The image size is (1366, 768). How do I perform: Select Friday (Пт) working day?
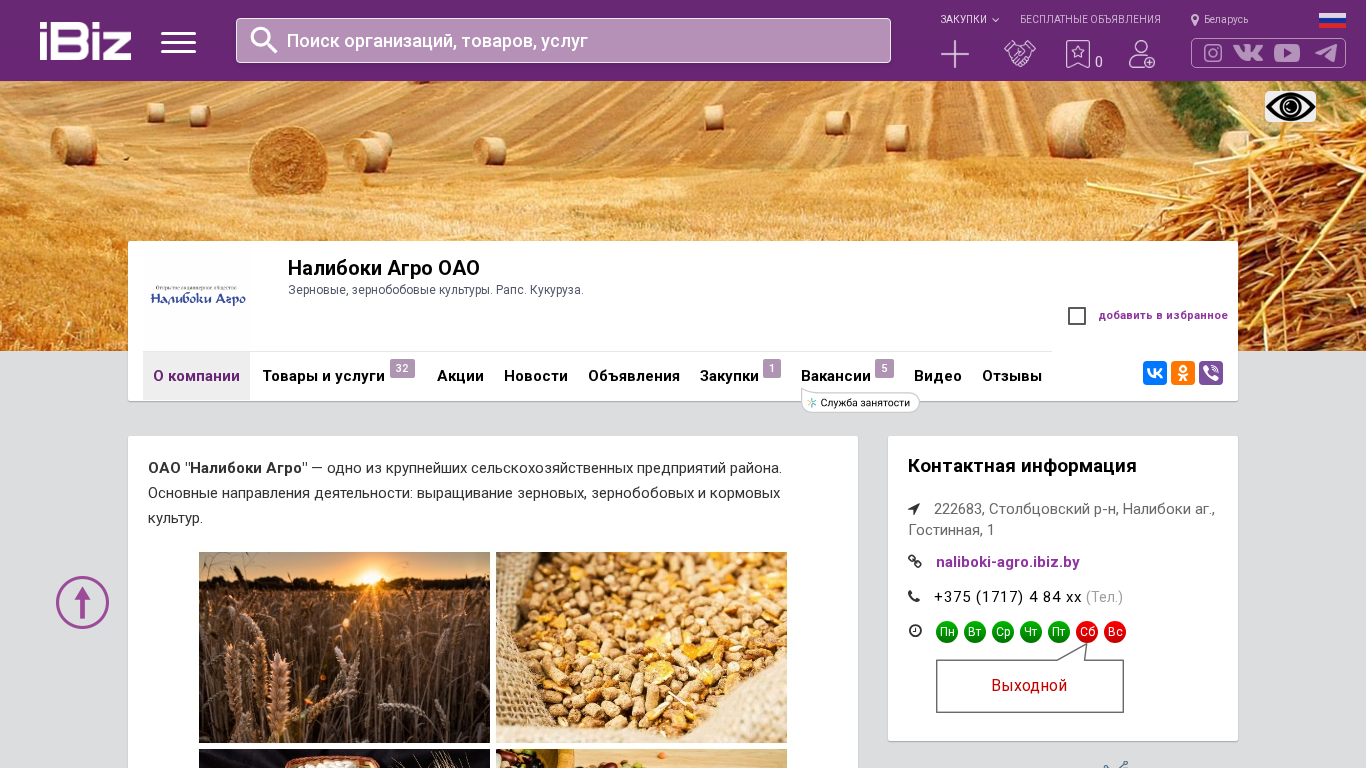[1059, 632]
